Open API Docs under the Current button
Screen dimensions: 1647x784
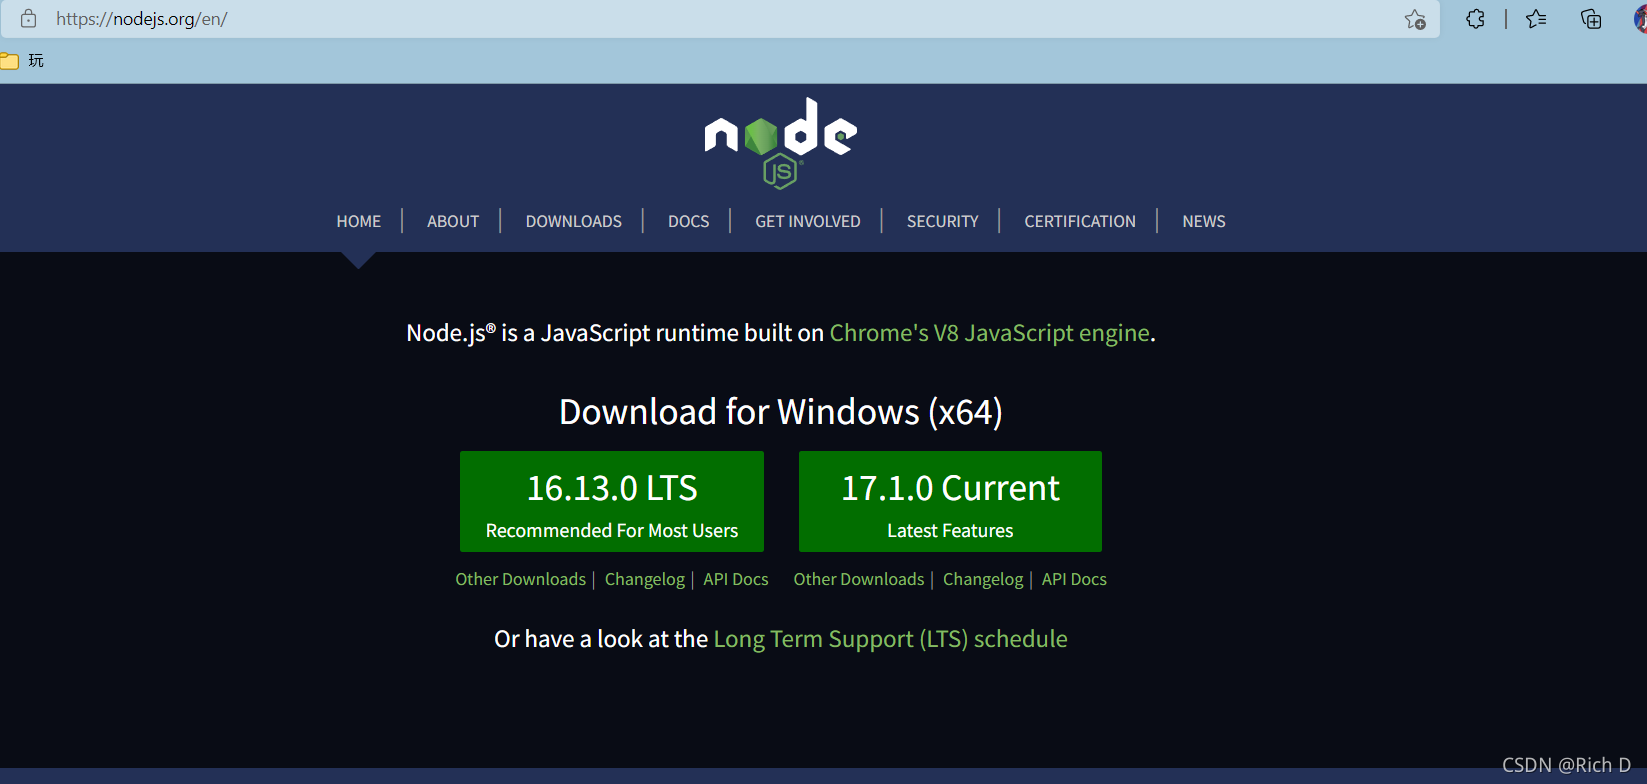click(1074, 579)
